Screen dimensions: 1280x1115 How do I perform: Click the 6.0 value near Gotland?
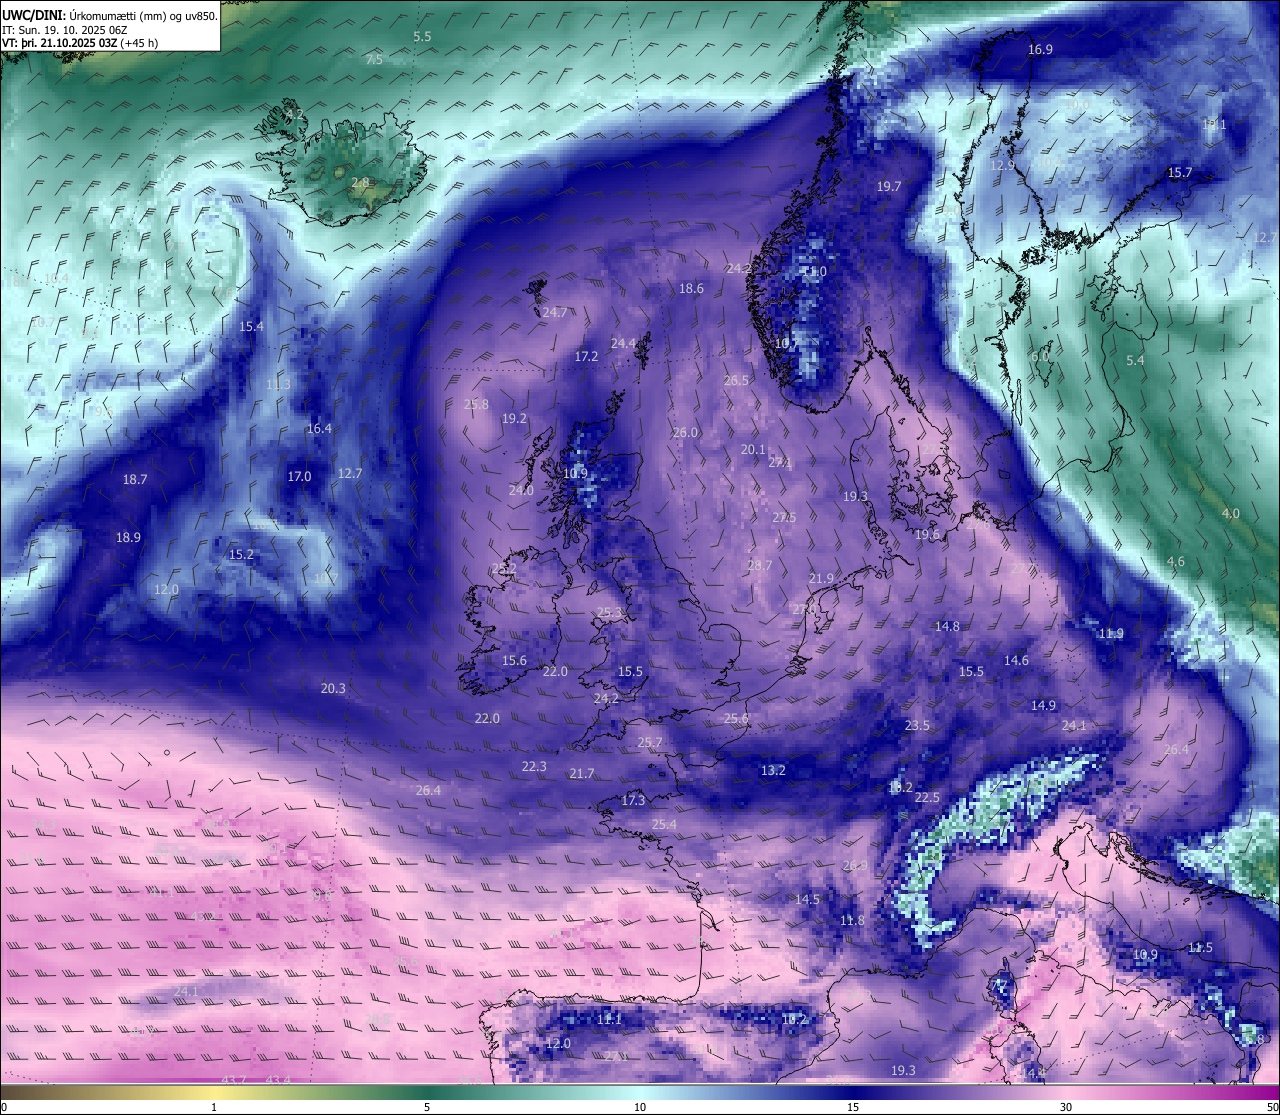tap(1040, 356)
